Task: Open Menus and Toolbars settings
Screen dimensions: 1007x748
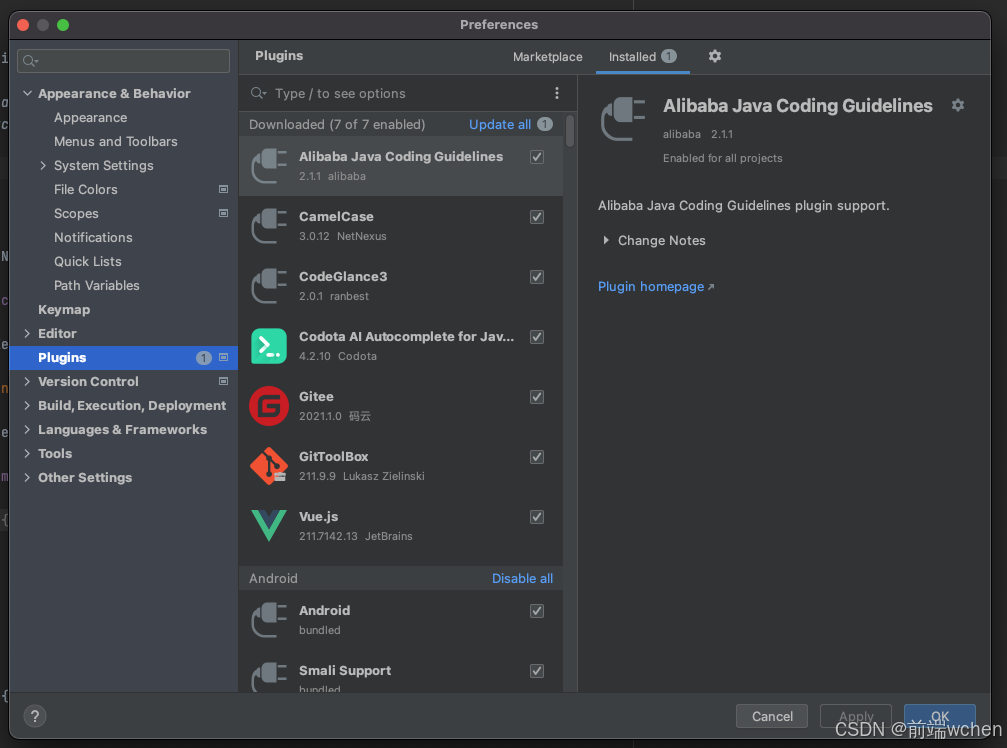Action: [x=116, y=141]
